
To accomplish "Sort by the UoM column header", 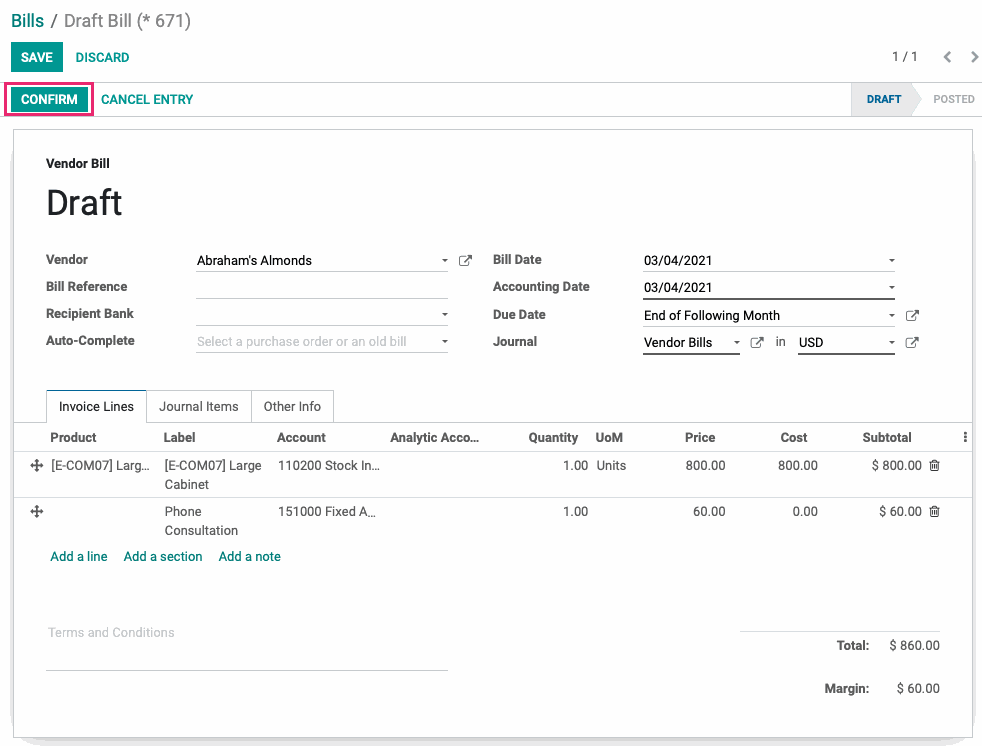I will pos(609,437).
